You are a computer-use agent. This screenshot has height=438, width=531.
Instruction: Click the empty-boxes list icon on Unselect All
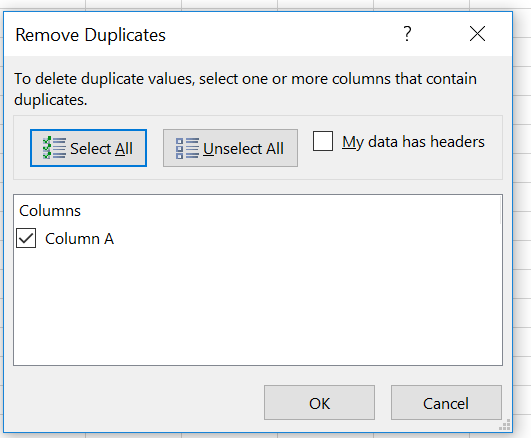coord(187,148)
